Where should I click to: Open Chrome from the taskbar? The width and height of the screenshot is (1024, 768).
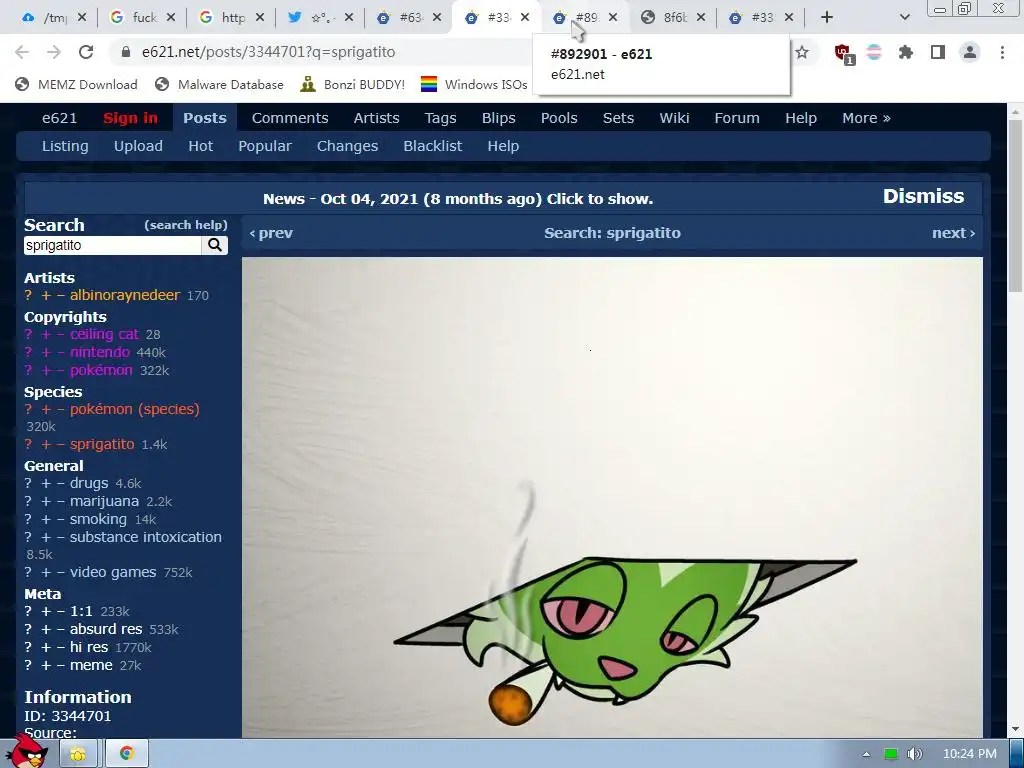click(x=127, y=754)
